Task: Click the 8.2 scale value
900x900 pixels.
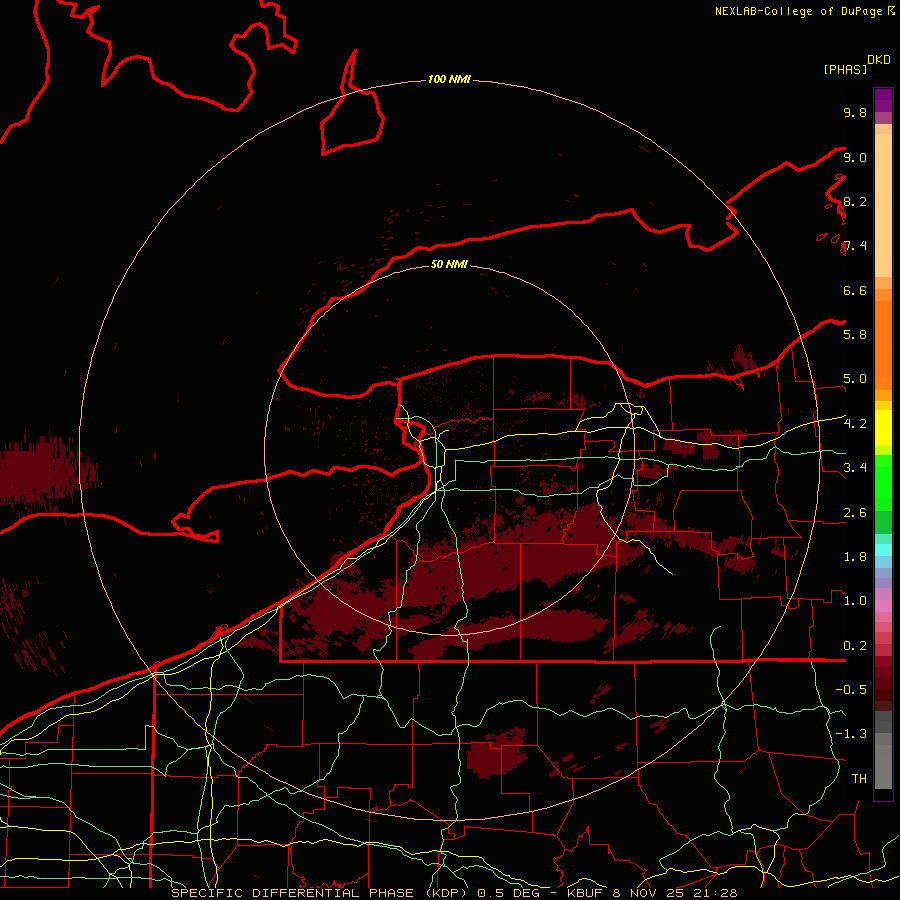Action: pyautogui.click(x=855, y=201)
